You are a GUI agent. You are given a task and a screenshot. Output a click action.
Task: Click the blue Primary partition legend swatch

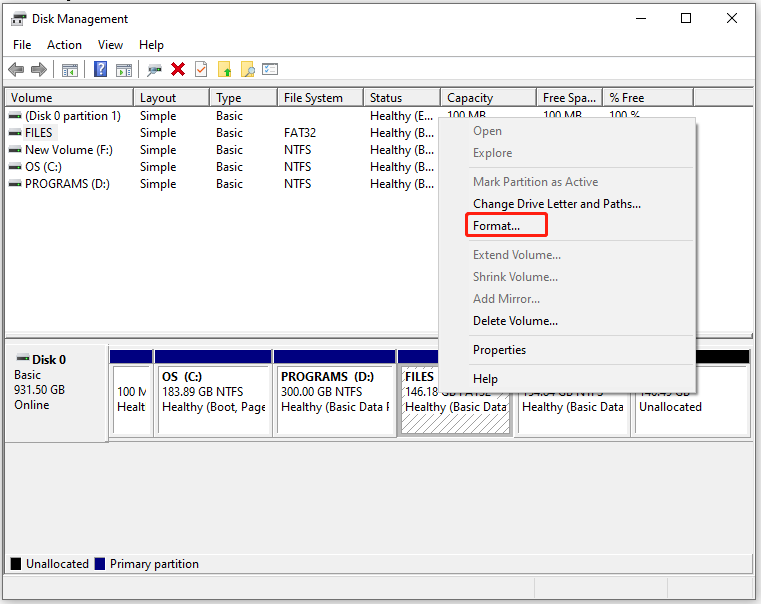pyautogui.click(x=100, y=564)
